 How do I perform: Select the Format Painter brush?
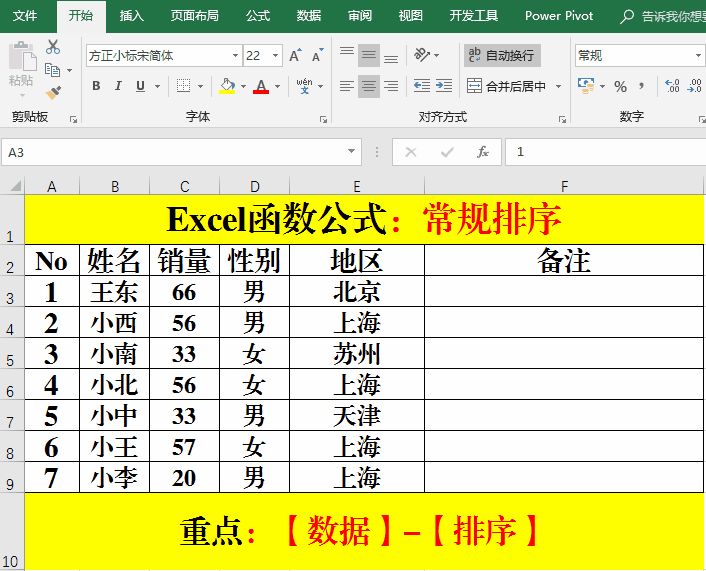click(x=53, y=92)
